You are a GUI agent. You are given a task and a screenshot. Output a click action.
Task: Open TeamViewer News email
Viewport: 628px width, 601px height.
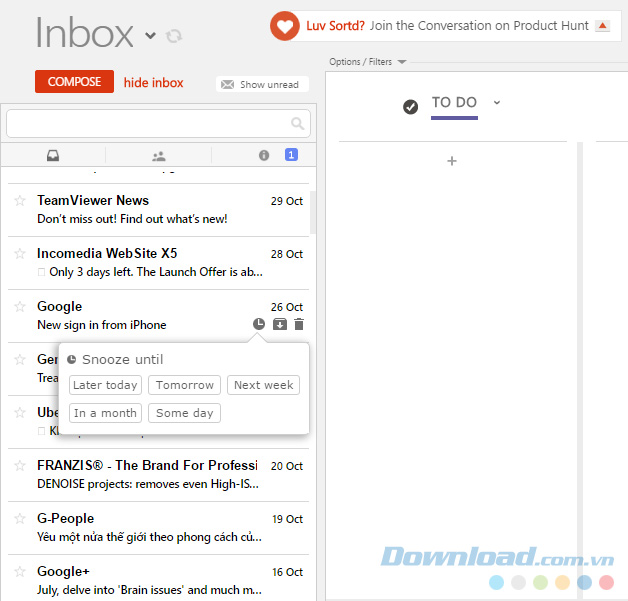pos(158,210)
